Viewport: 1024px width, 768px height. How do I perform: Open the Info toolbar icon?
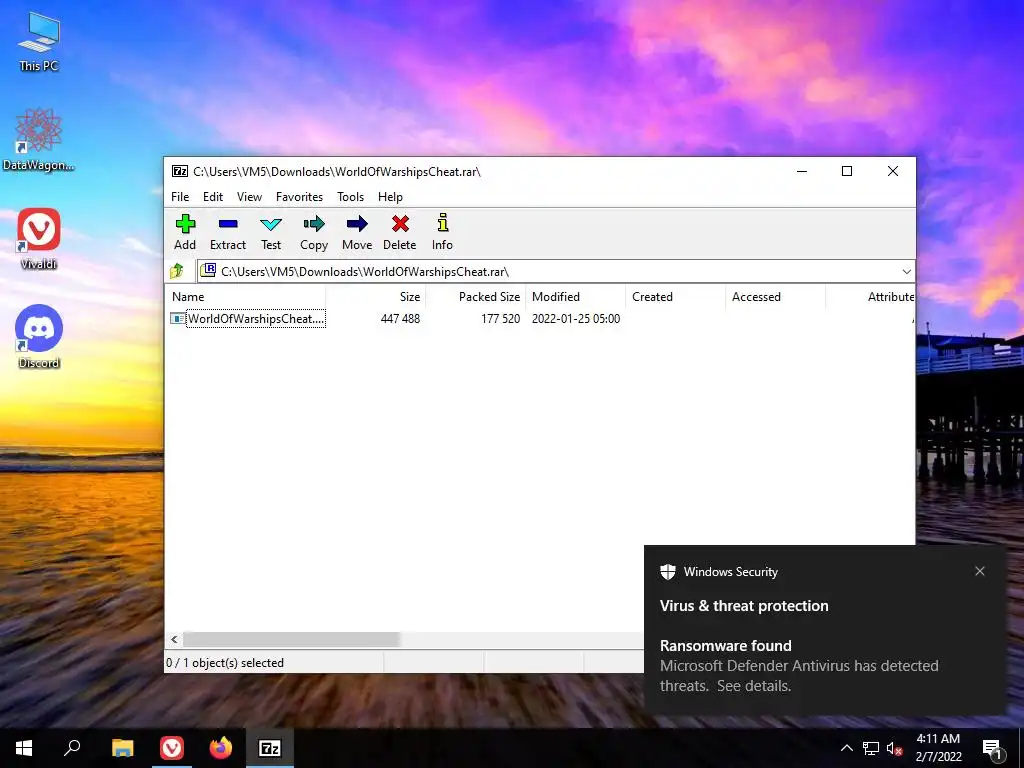click(x=442, y=232)
